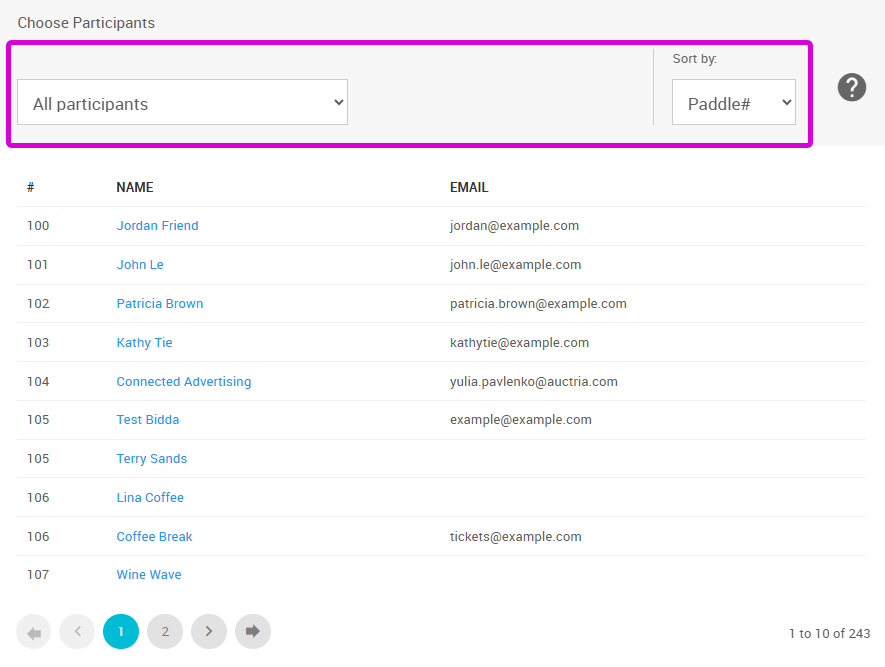The width and height of the screenshot is (885, 667).
Task: Select Lina Coffee participant
Action: point(150,498)
